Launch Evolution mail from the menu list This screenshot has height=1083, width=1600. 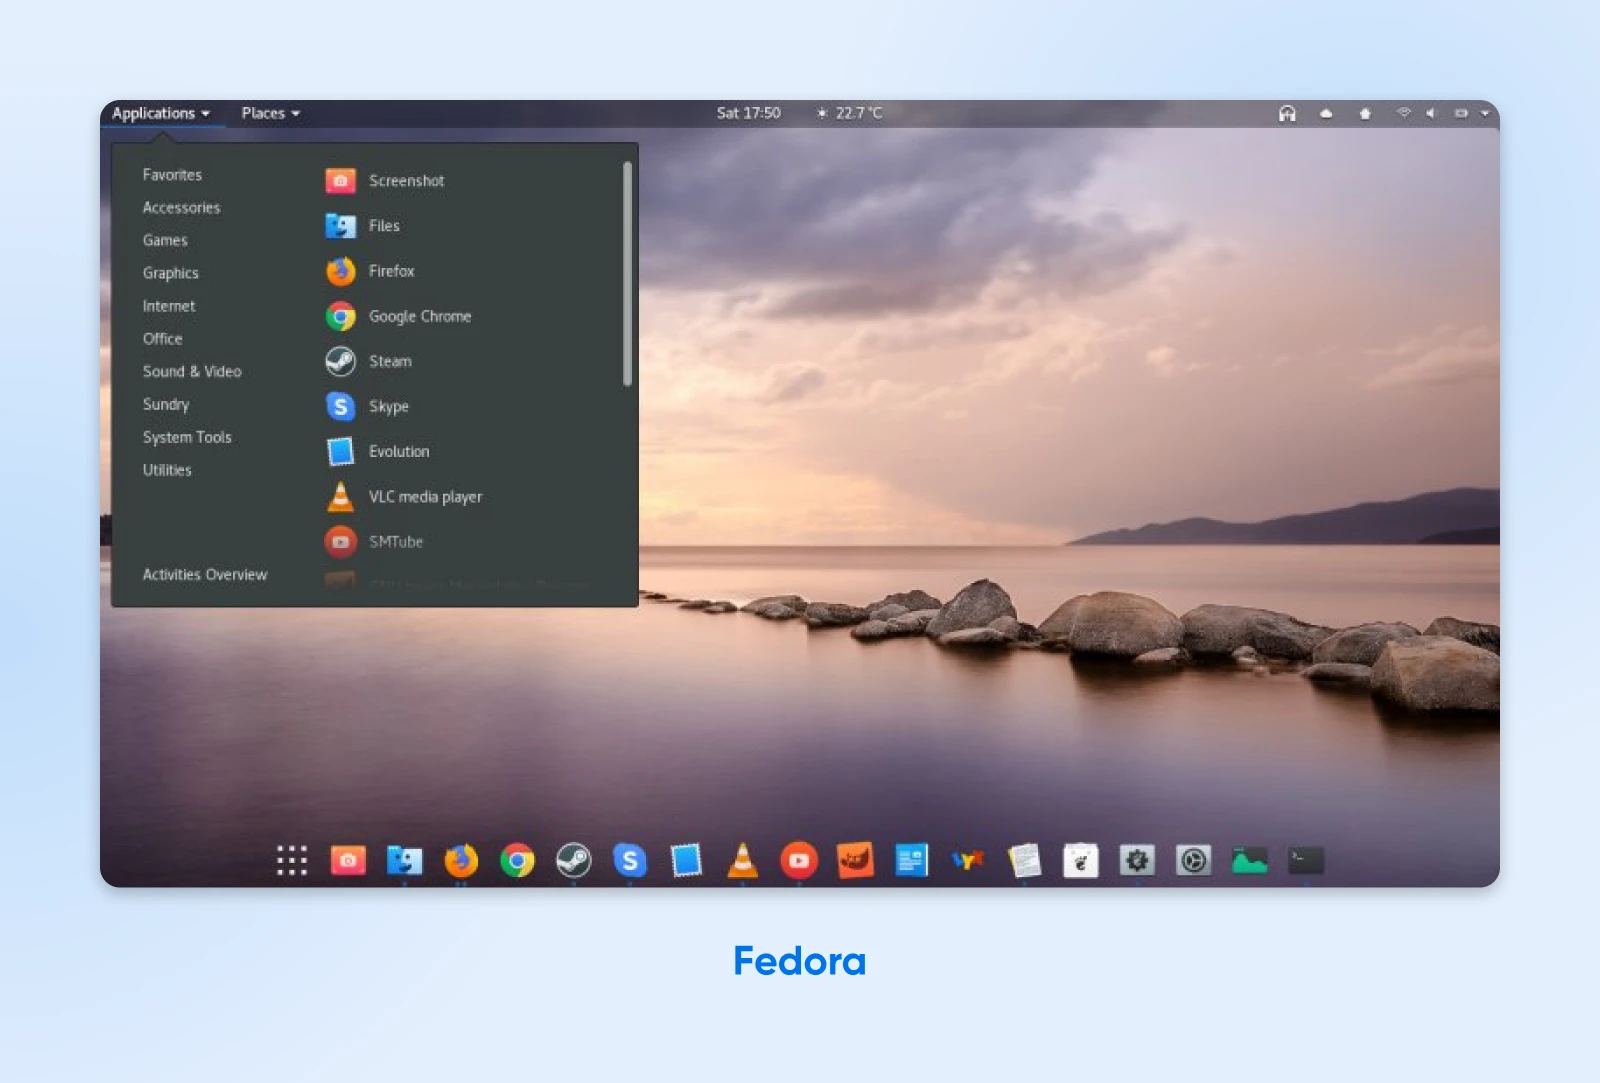pos(377,451)
